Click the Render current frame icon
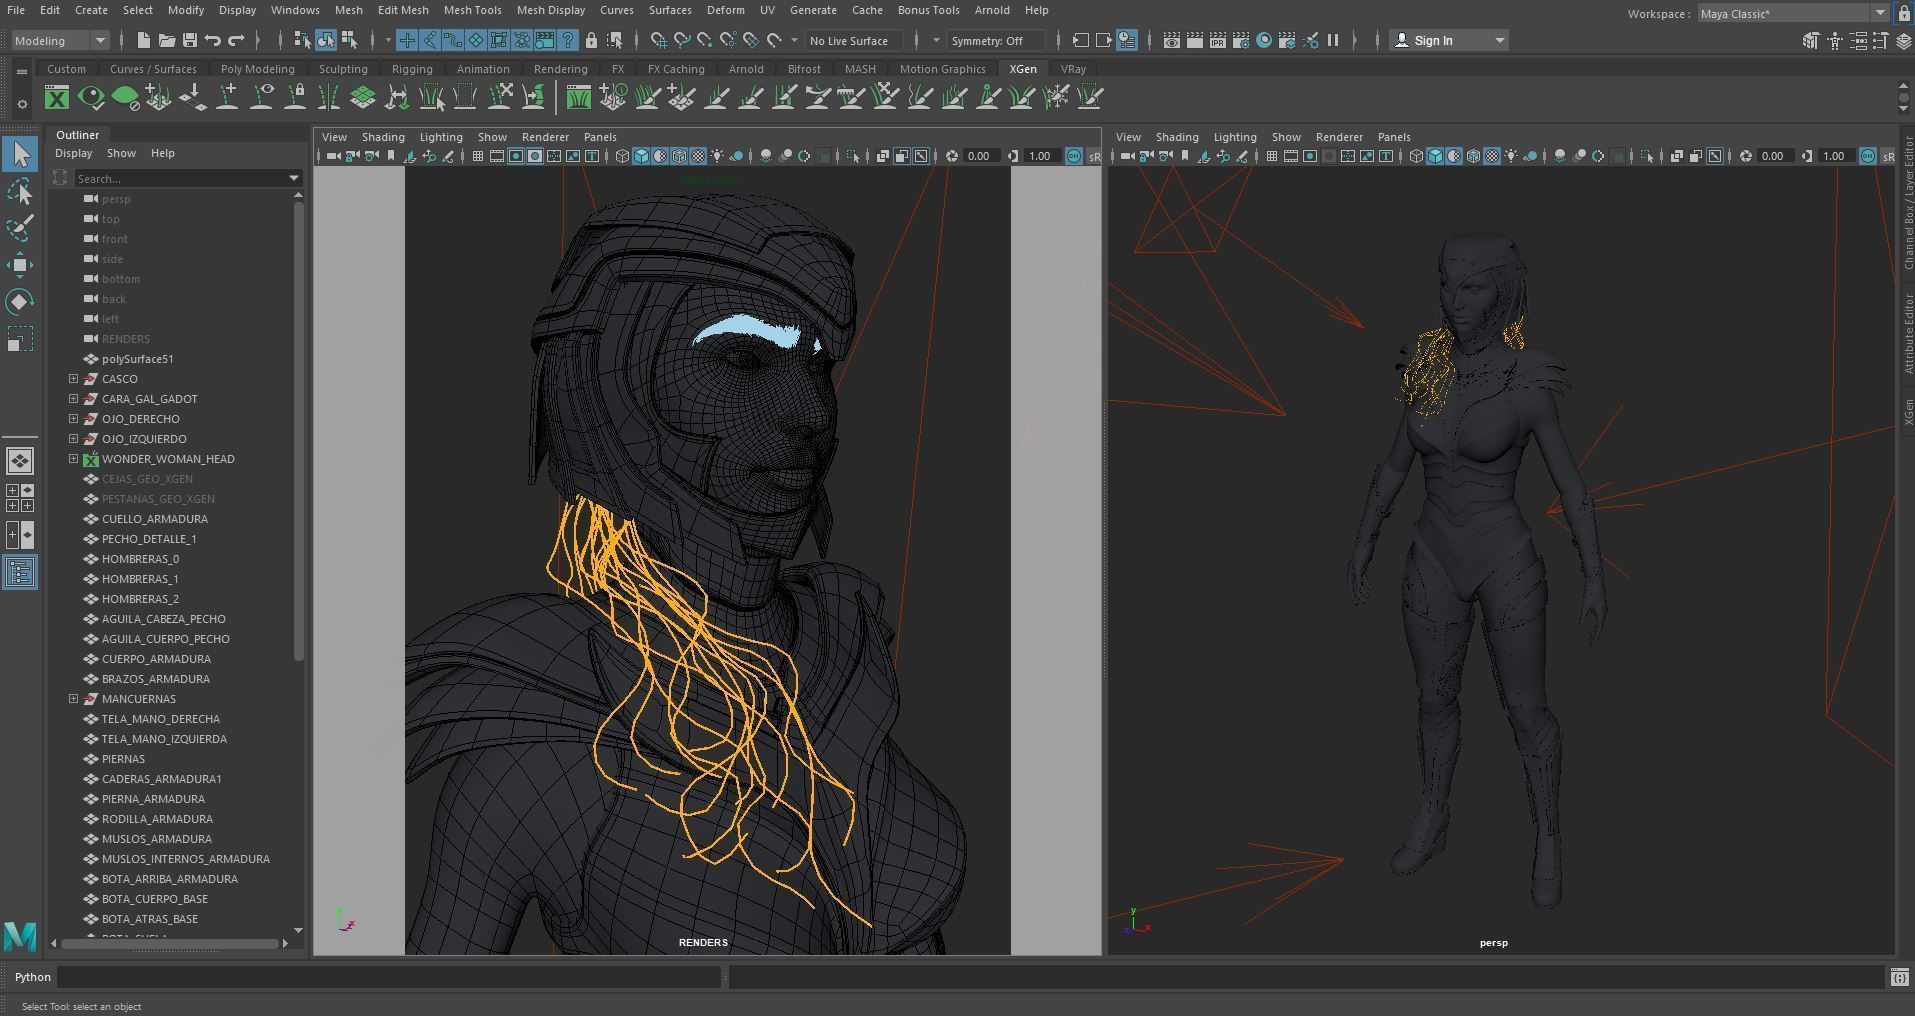The width and height of the screenshot is (1915, 1016). pyautogui.click(x=1194, y=40)
